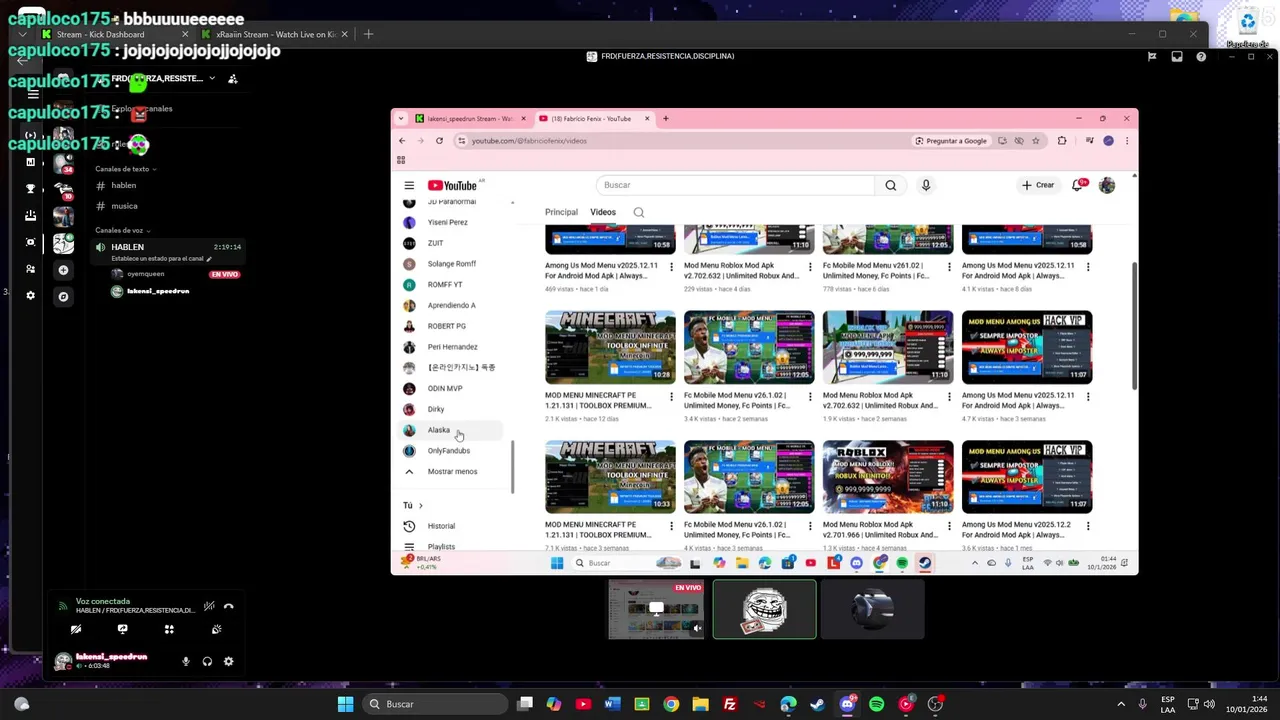Open Discord user settings gear

pyautogui.click(x=229, y=661)
